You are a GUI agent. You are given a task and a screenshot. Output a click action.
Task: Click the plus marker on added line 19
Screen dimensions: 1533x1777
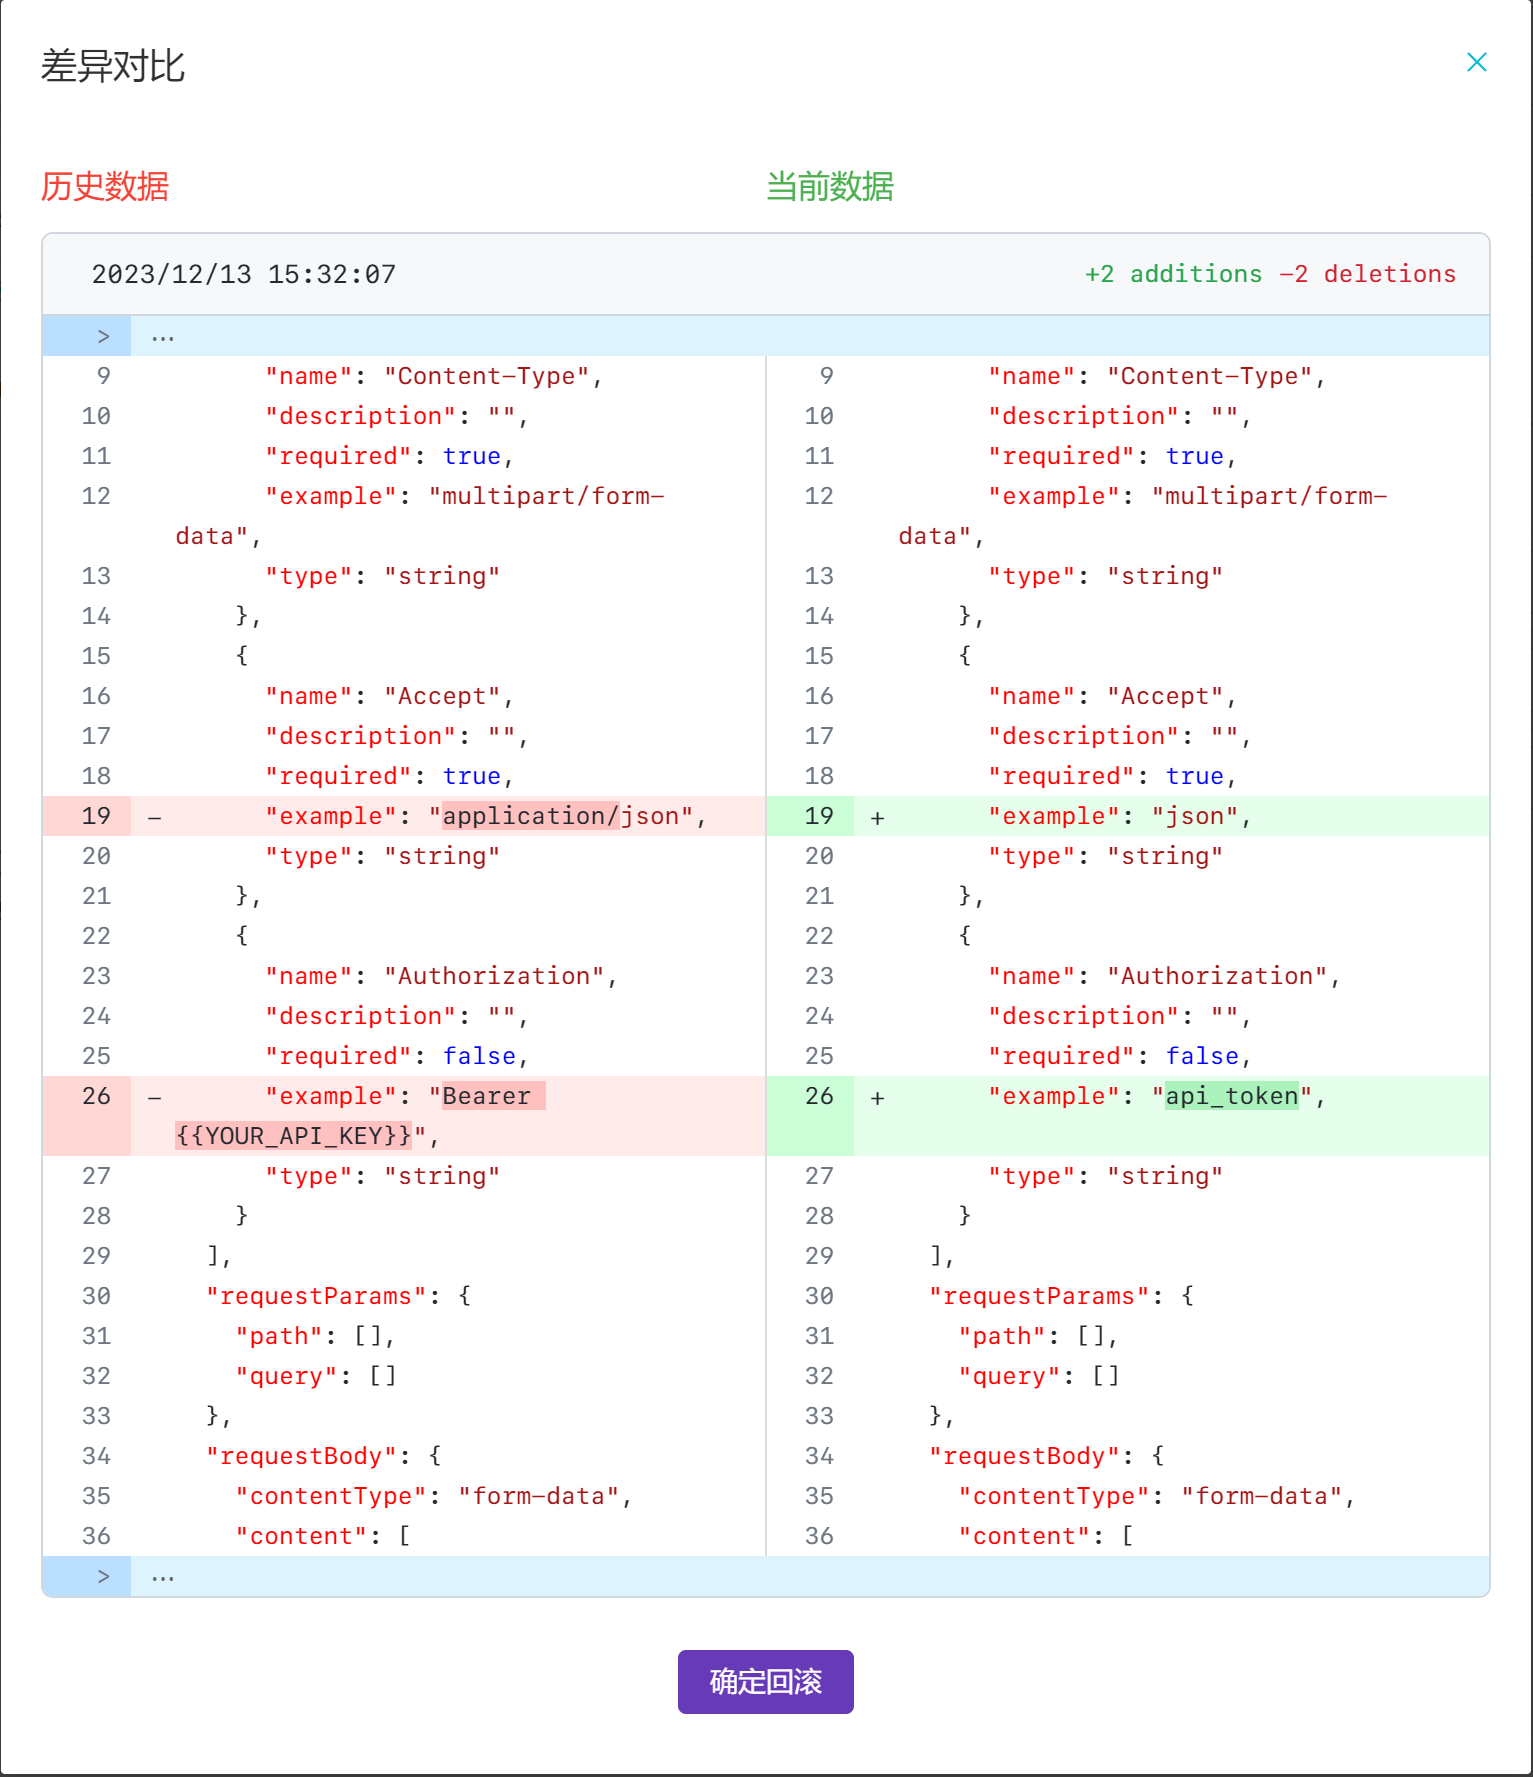(x=877, y=817)
